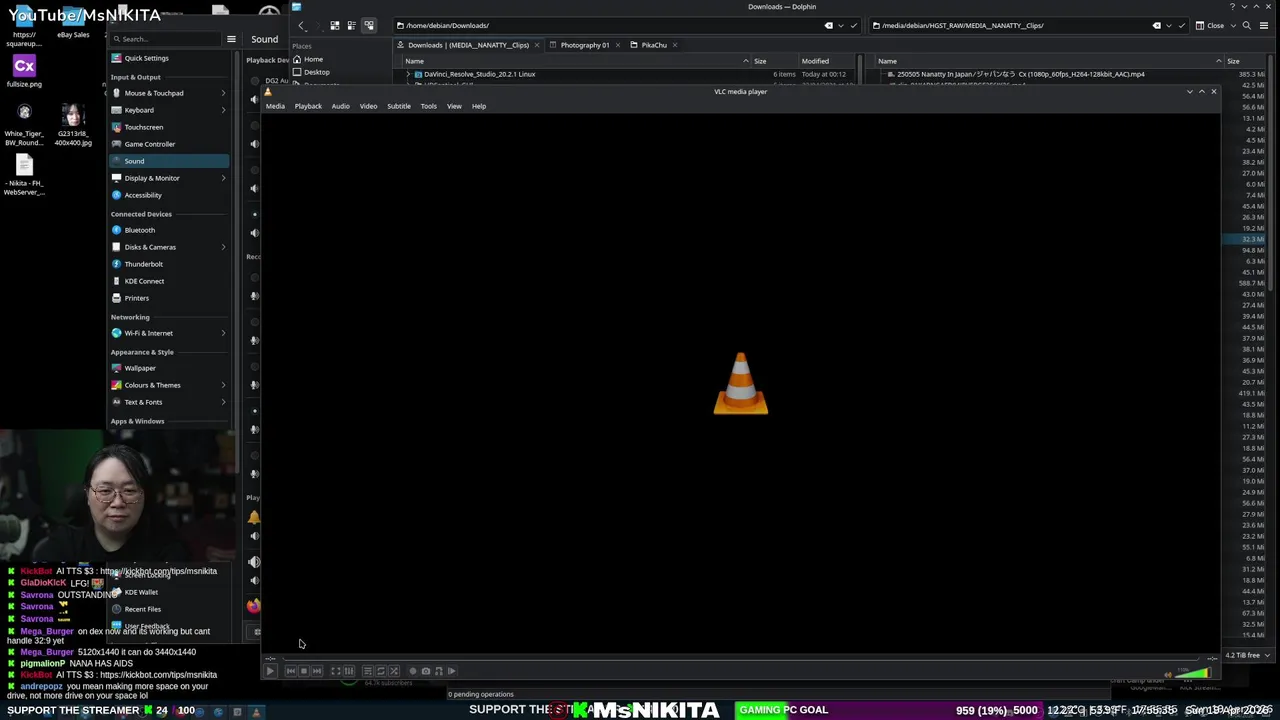The width and height of the screenshot is (1280, 720).
Task: Click the VLC seek bar
Action: pyautogui.click(x=740, y=658)
